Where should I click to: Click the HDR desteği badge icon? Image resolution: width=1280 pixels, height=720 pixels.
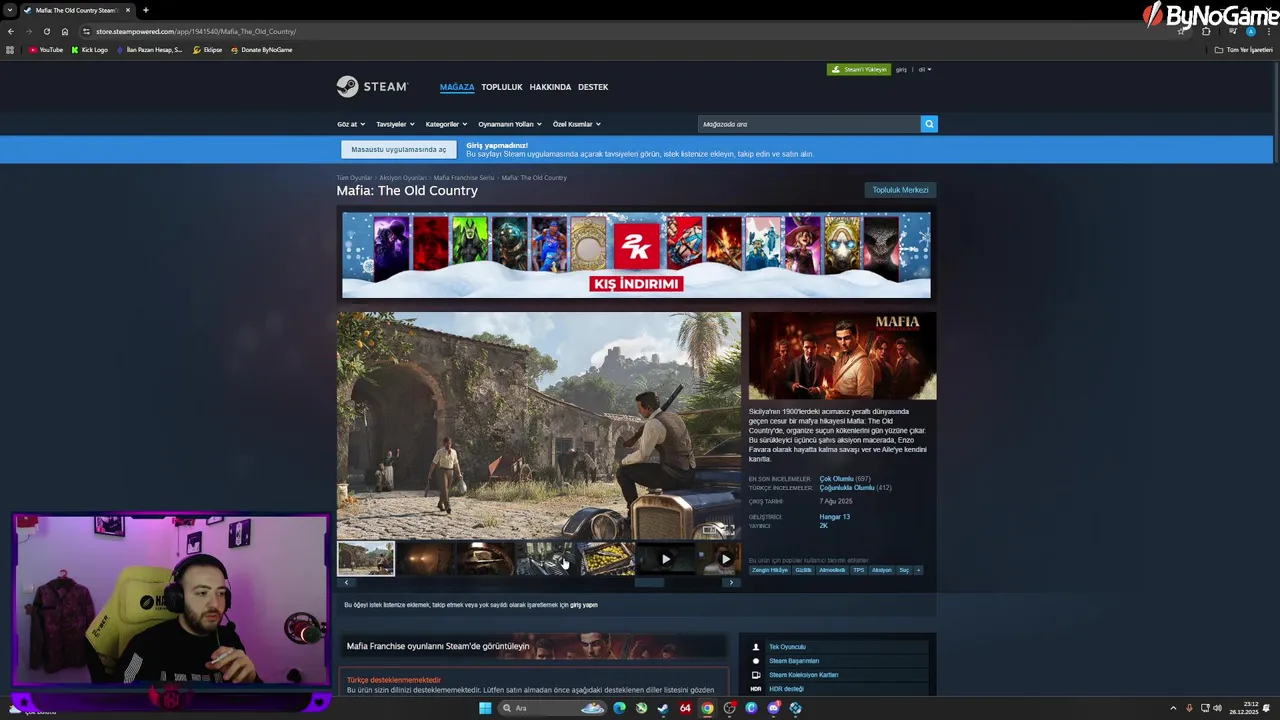[x=756, y=689]
